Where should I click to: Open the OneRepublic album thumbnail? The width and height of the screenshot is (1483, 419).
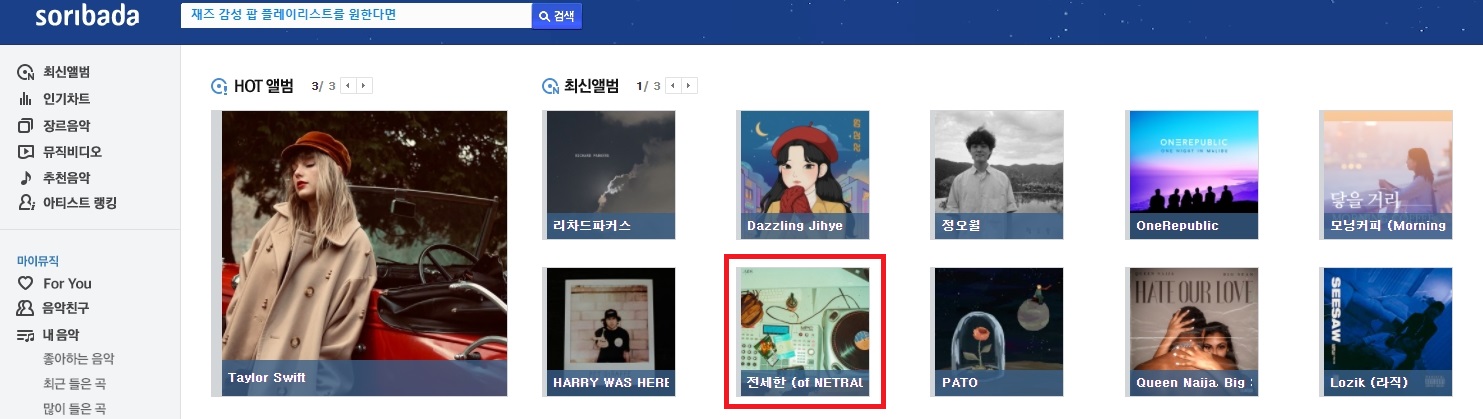[1192, 175]
